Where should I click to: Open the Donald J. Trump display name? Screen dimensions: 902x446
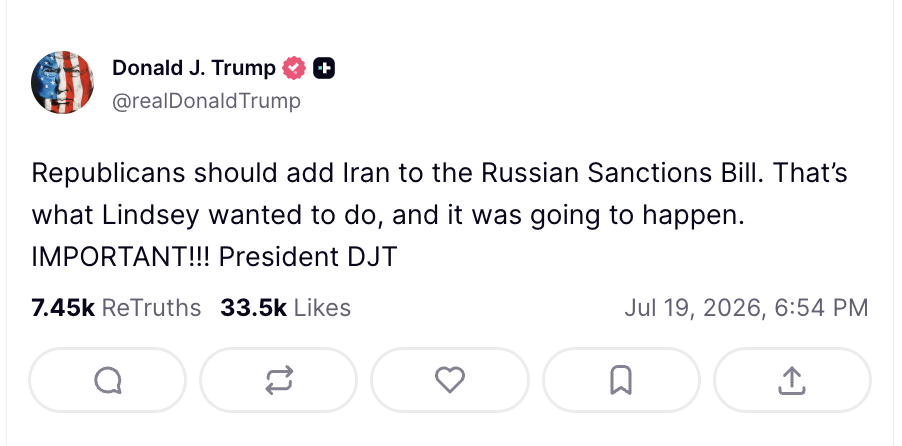click(x=194, y=68)
